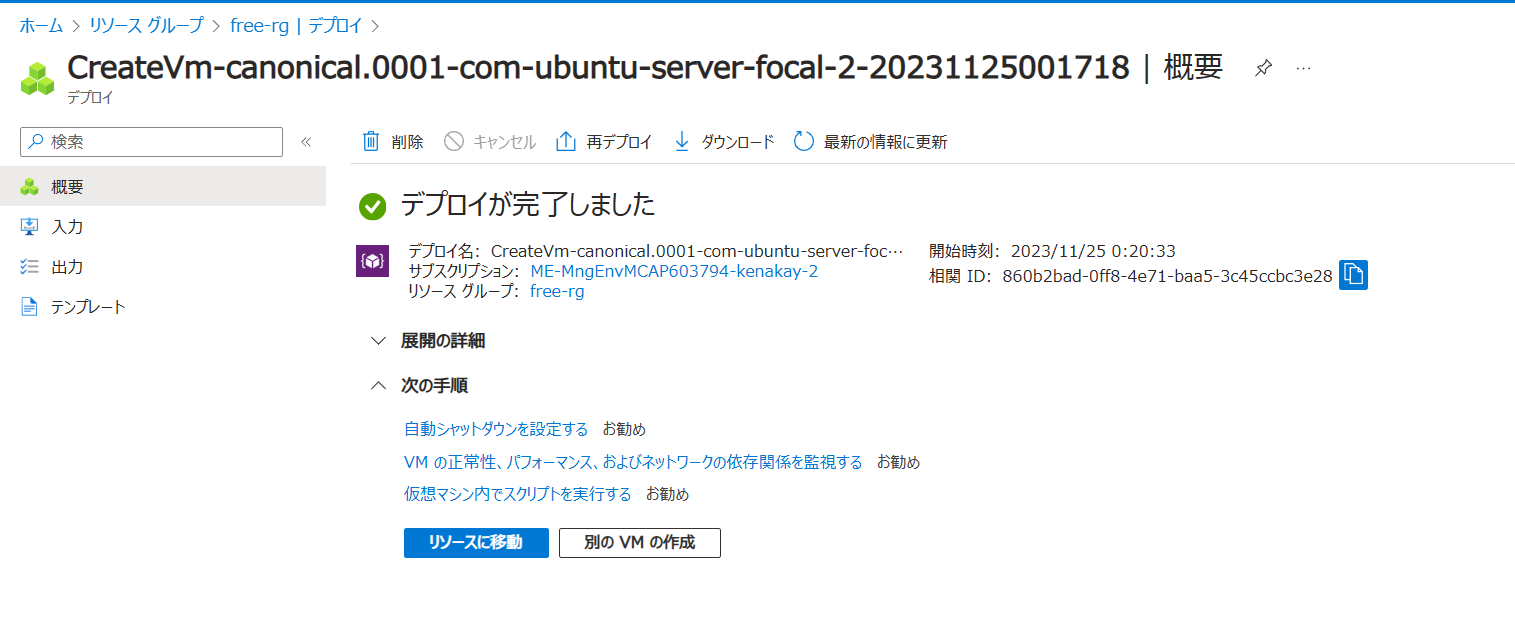Viewport: 1515px width, 643px height.
Task: Click 仮想マシン内でスクリプトを実行する link
Action: click(x=518, y=494)
